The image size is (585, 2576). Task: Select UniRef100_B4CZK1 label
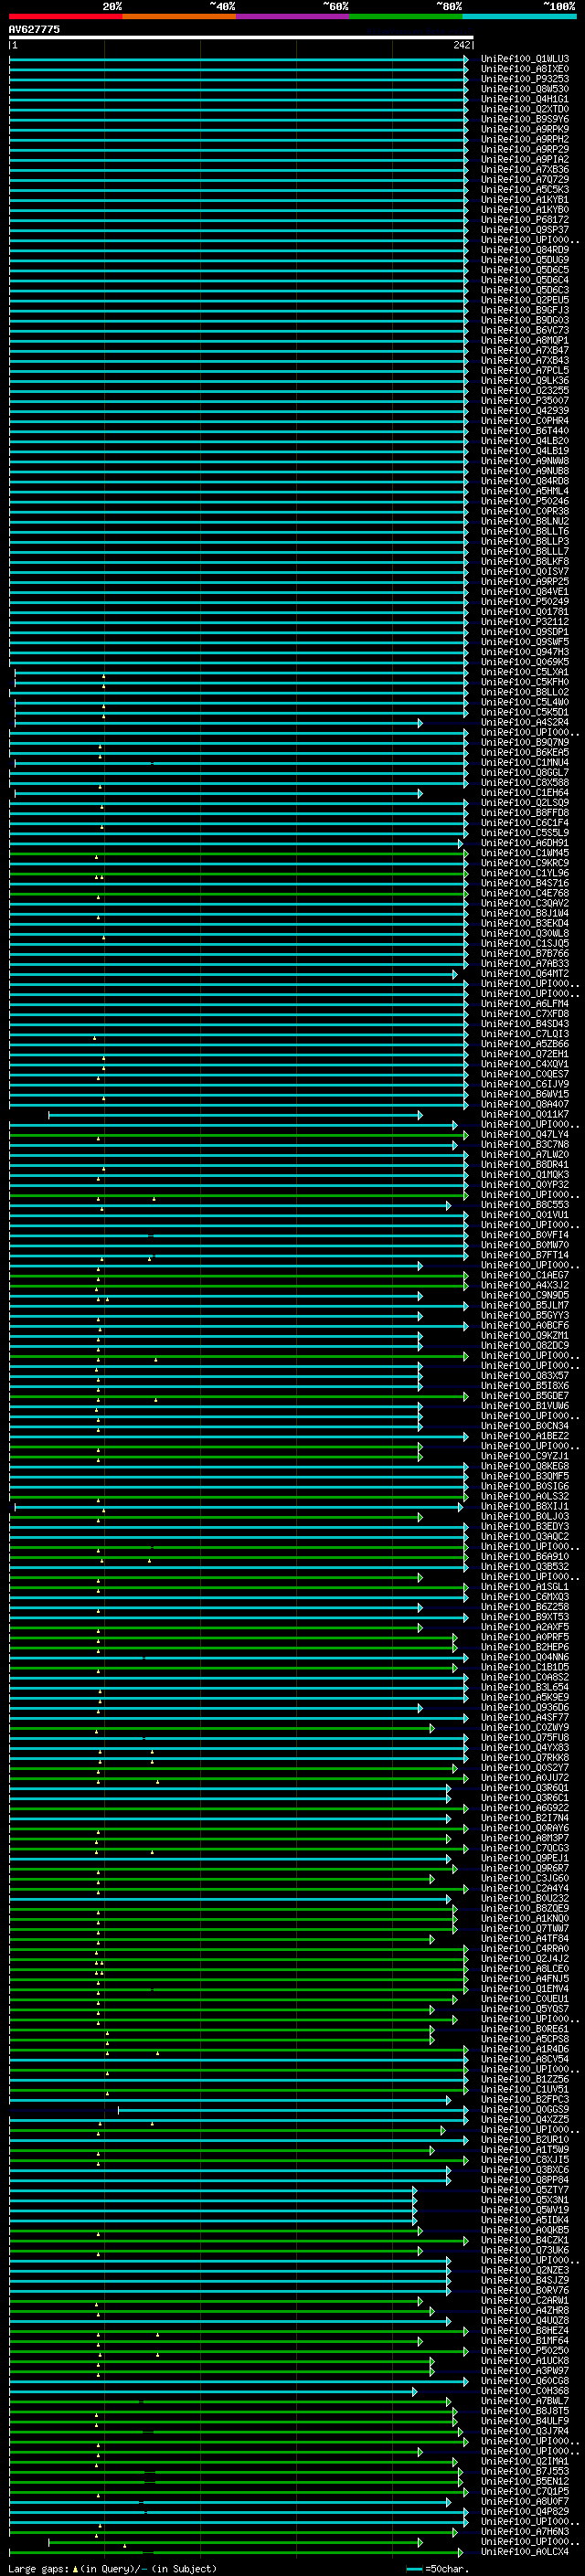525,2240
